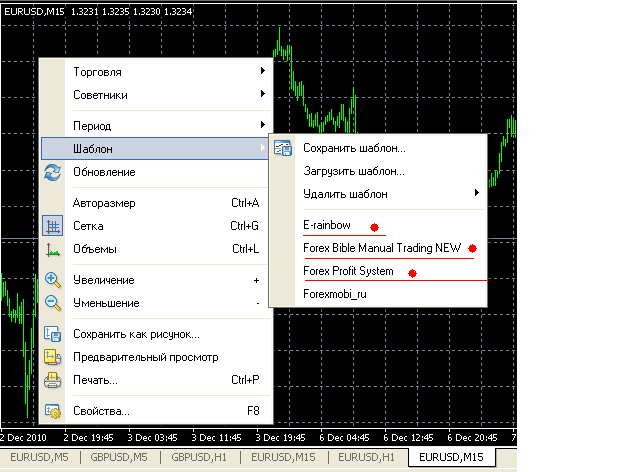Expand arrow next to Удалить шаблон
This screenshot has height=472, width=640.
(477, 193)
